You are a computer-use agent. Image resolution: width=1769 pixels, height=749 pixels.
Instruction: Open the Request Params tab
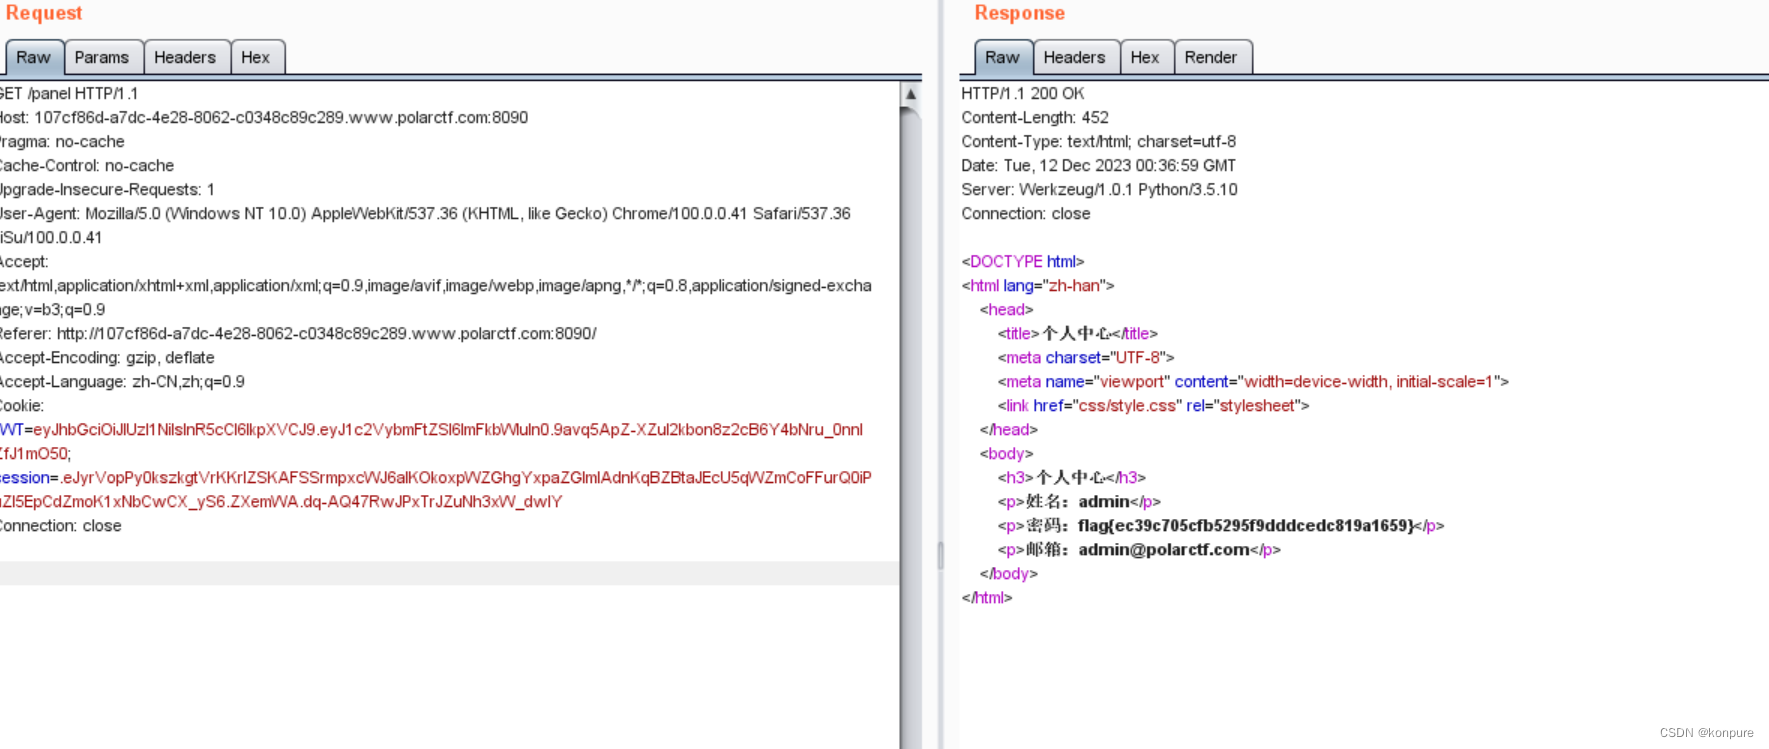pos(102,57)
